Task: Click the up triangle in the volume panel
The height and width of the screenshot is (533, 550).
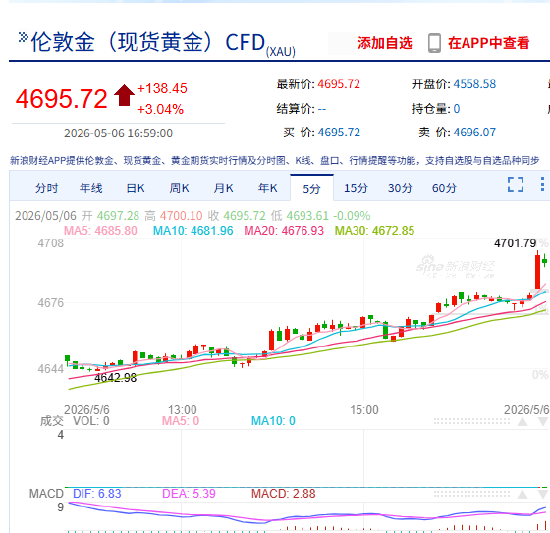Action: pyautogui.click(x=523, y=421)
